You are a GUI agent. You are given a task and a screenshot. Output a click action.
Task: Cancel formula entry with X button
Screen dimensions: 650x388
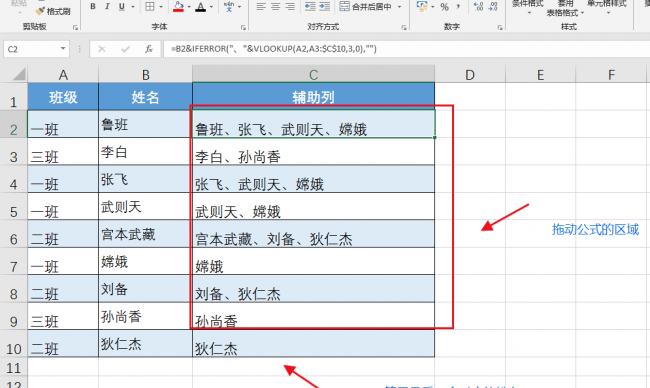[102, 49]
